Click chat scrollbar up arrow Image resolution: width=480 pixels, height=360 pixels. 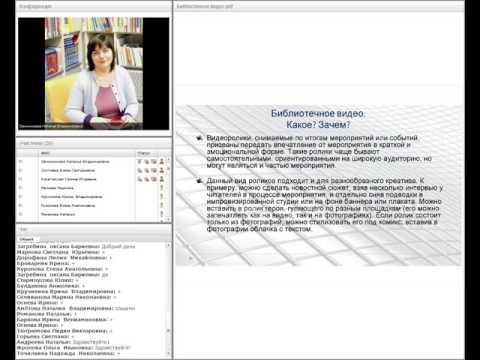(x=169, y=245)
